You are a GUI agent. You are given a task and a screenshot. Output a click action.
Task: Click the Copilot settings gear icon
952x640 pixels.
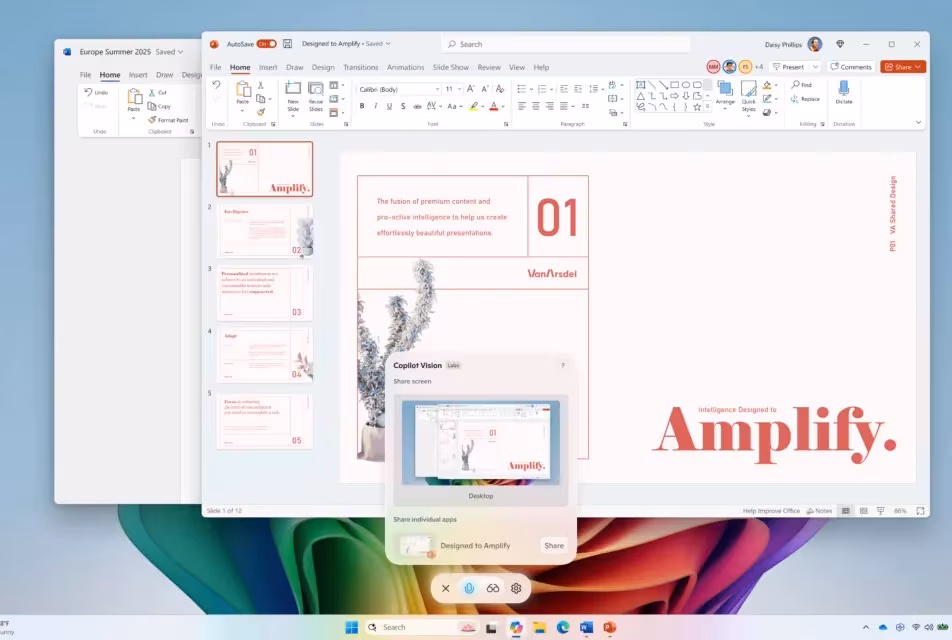click(x=516, y=588)
